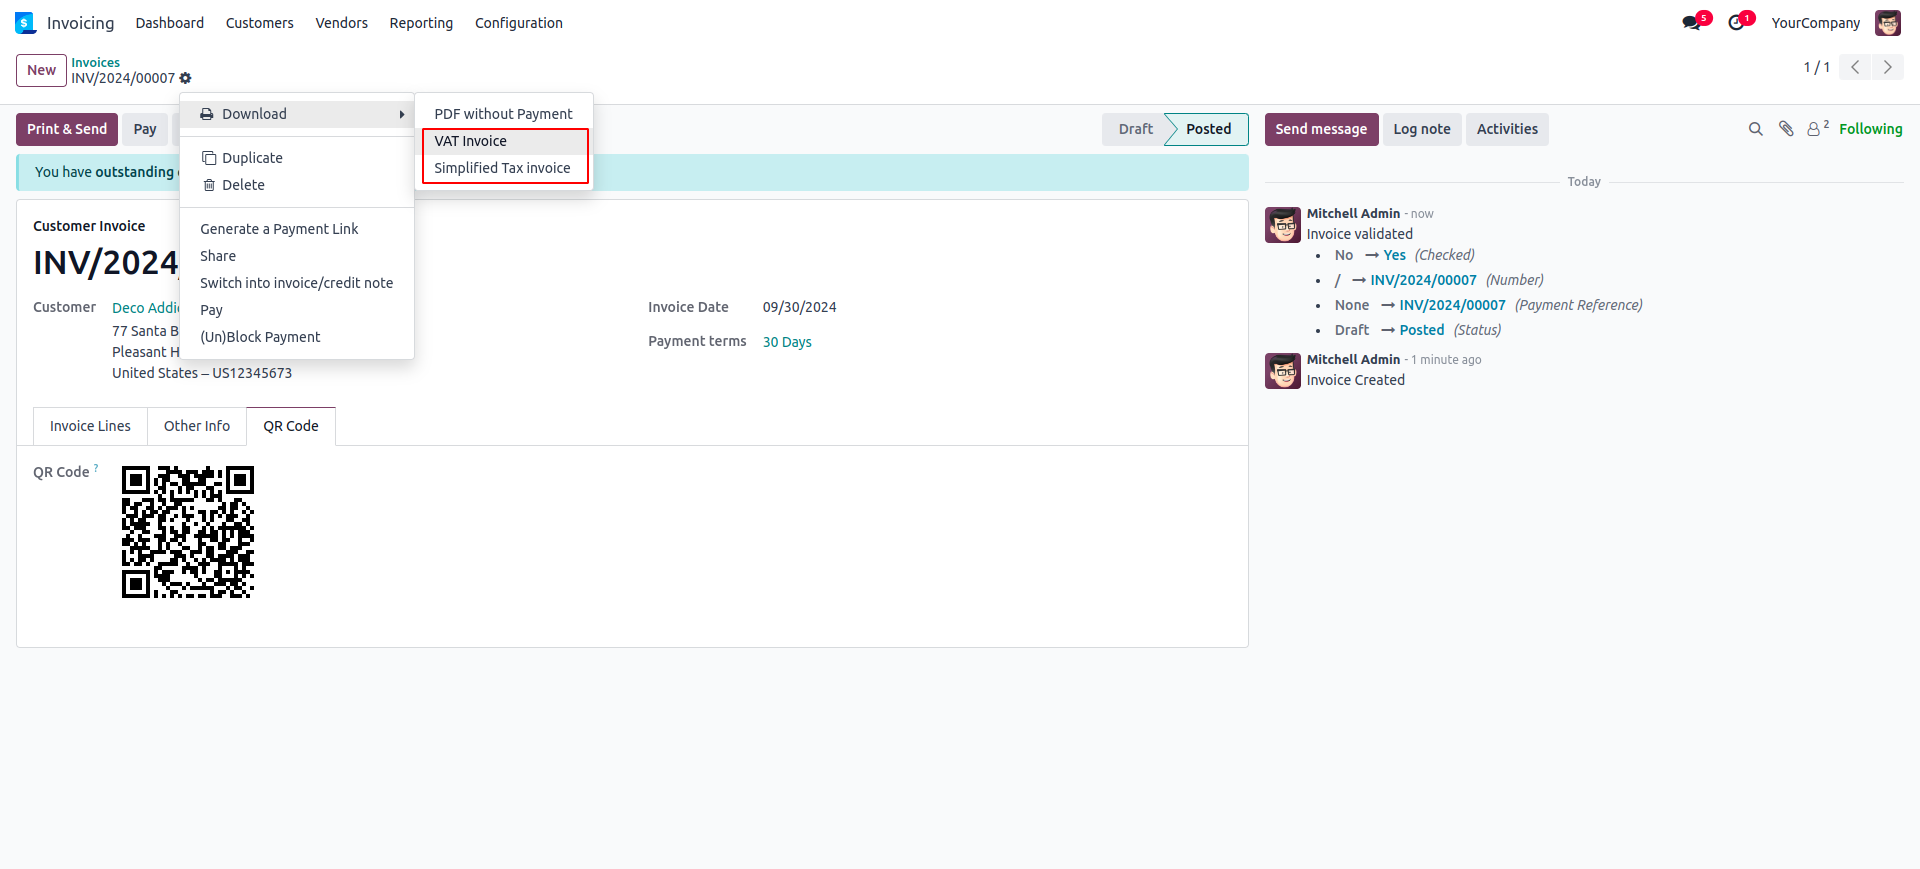Click invoice date 09/30/2024
Image resolution: width=1920 pixels, height=869 pixels.
[x=800, y=307]
